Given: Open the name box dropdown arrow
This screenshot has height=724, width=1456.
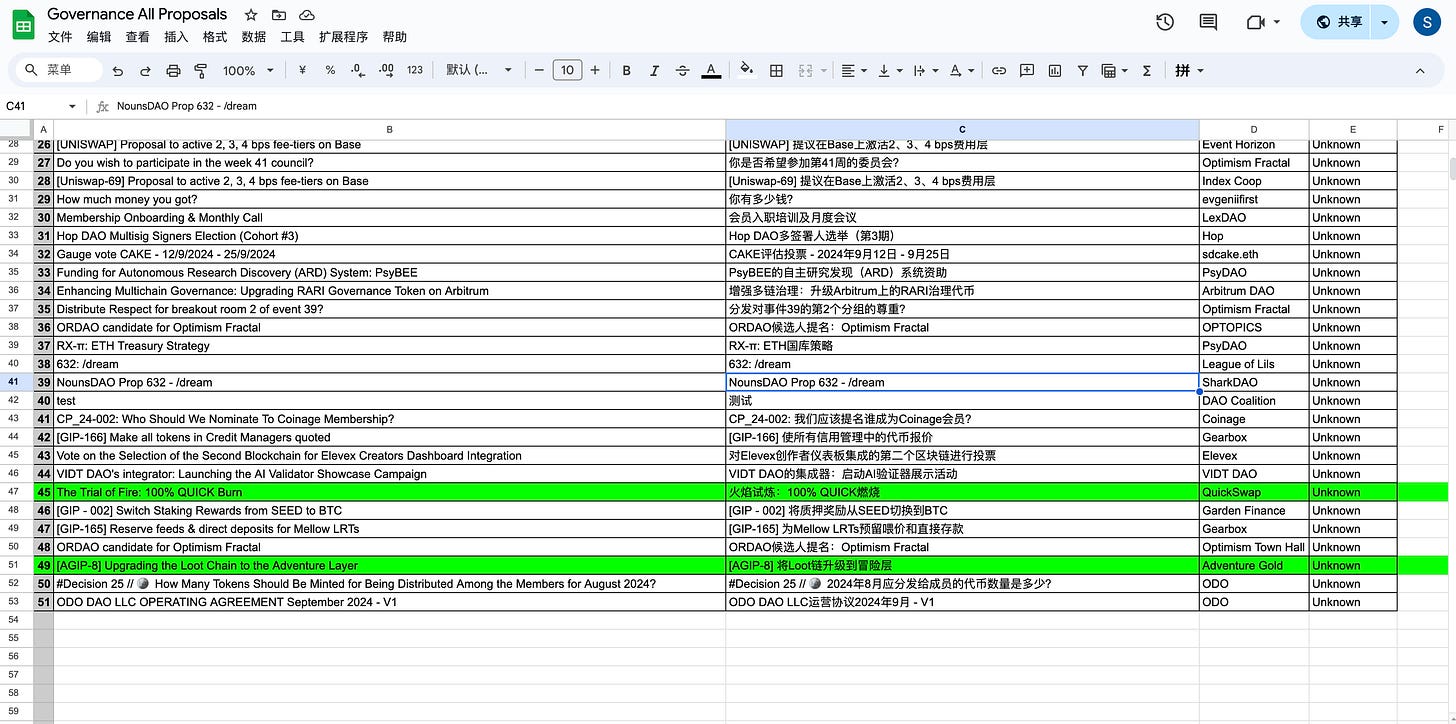Looking at the screenshot, I should pyautogui.click(x=72, y=106).
